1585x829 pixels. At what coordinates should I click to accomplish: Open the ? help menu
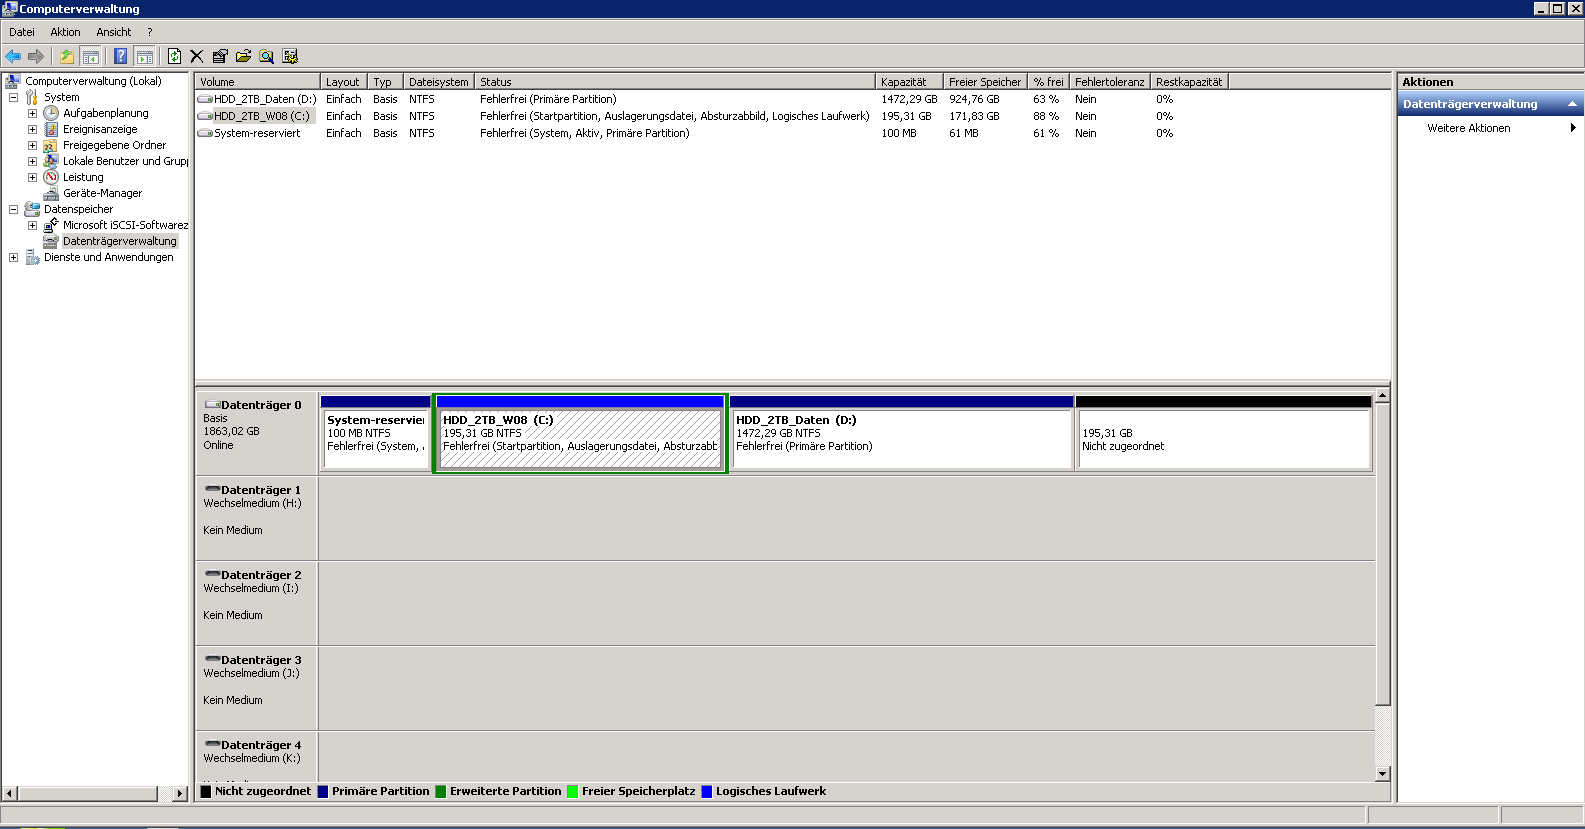coord(150,32)
